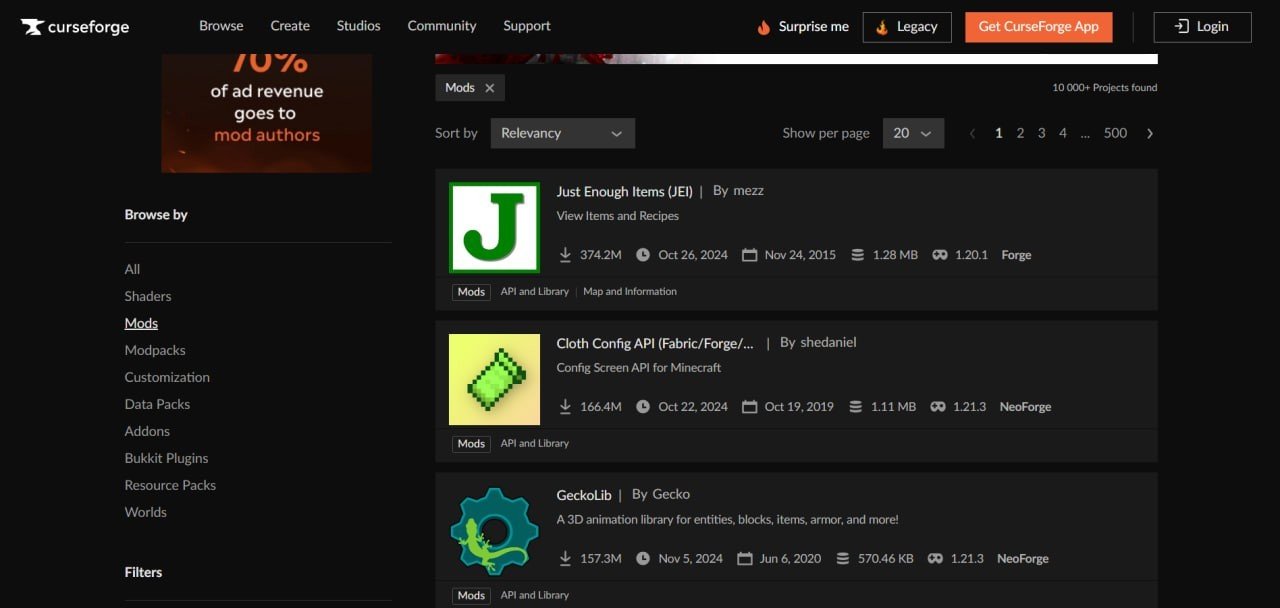1280x608 pixels.
Task: Click file size icon beside 1.28 MB
Action: (857, 255)
